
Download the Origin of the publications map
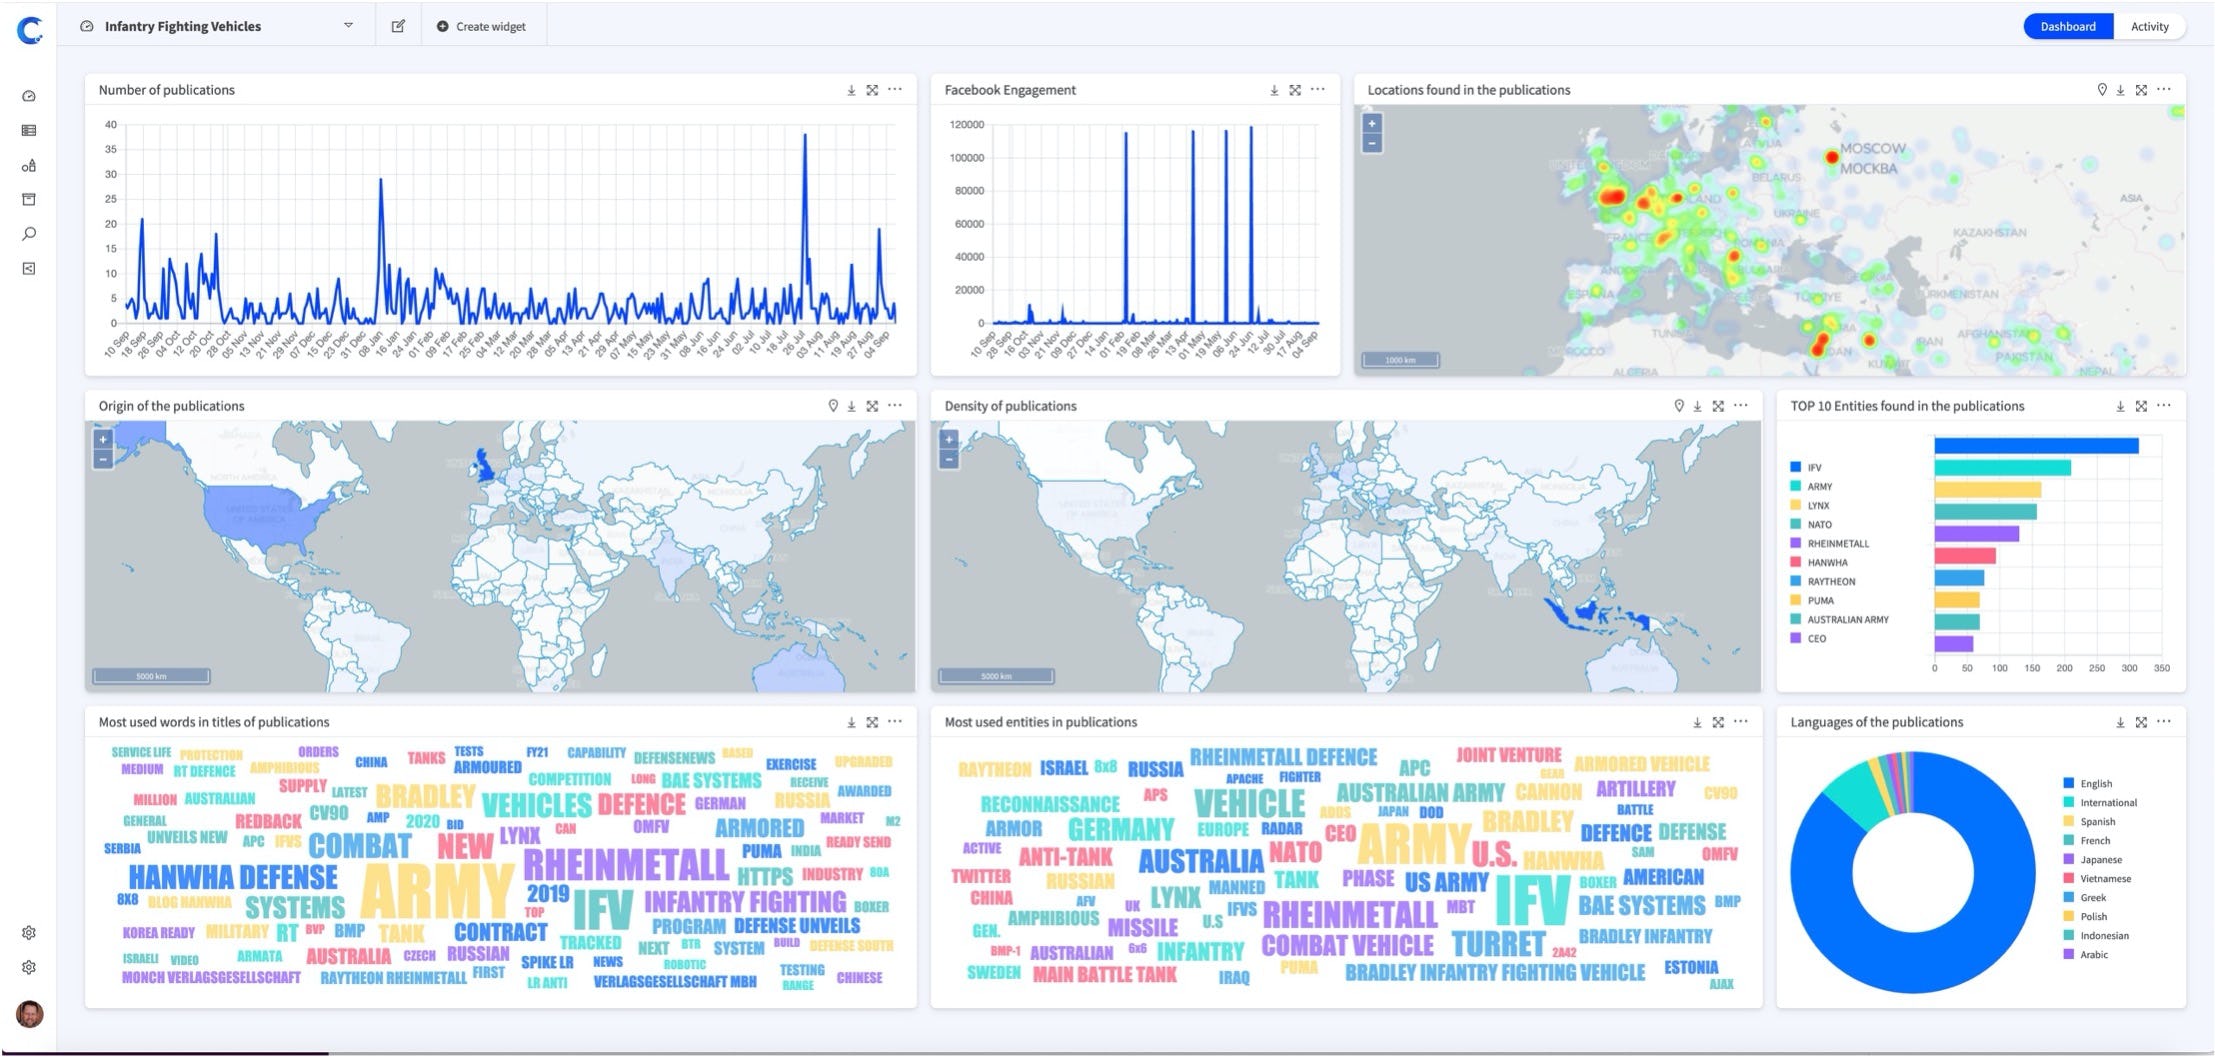pos(851,406)
